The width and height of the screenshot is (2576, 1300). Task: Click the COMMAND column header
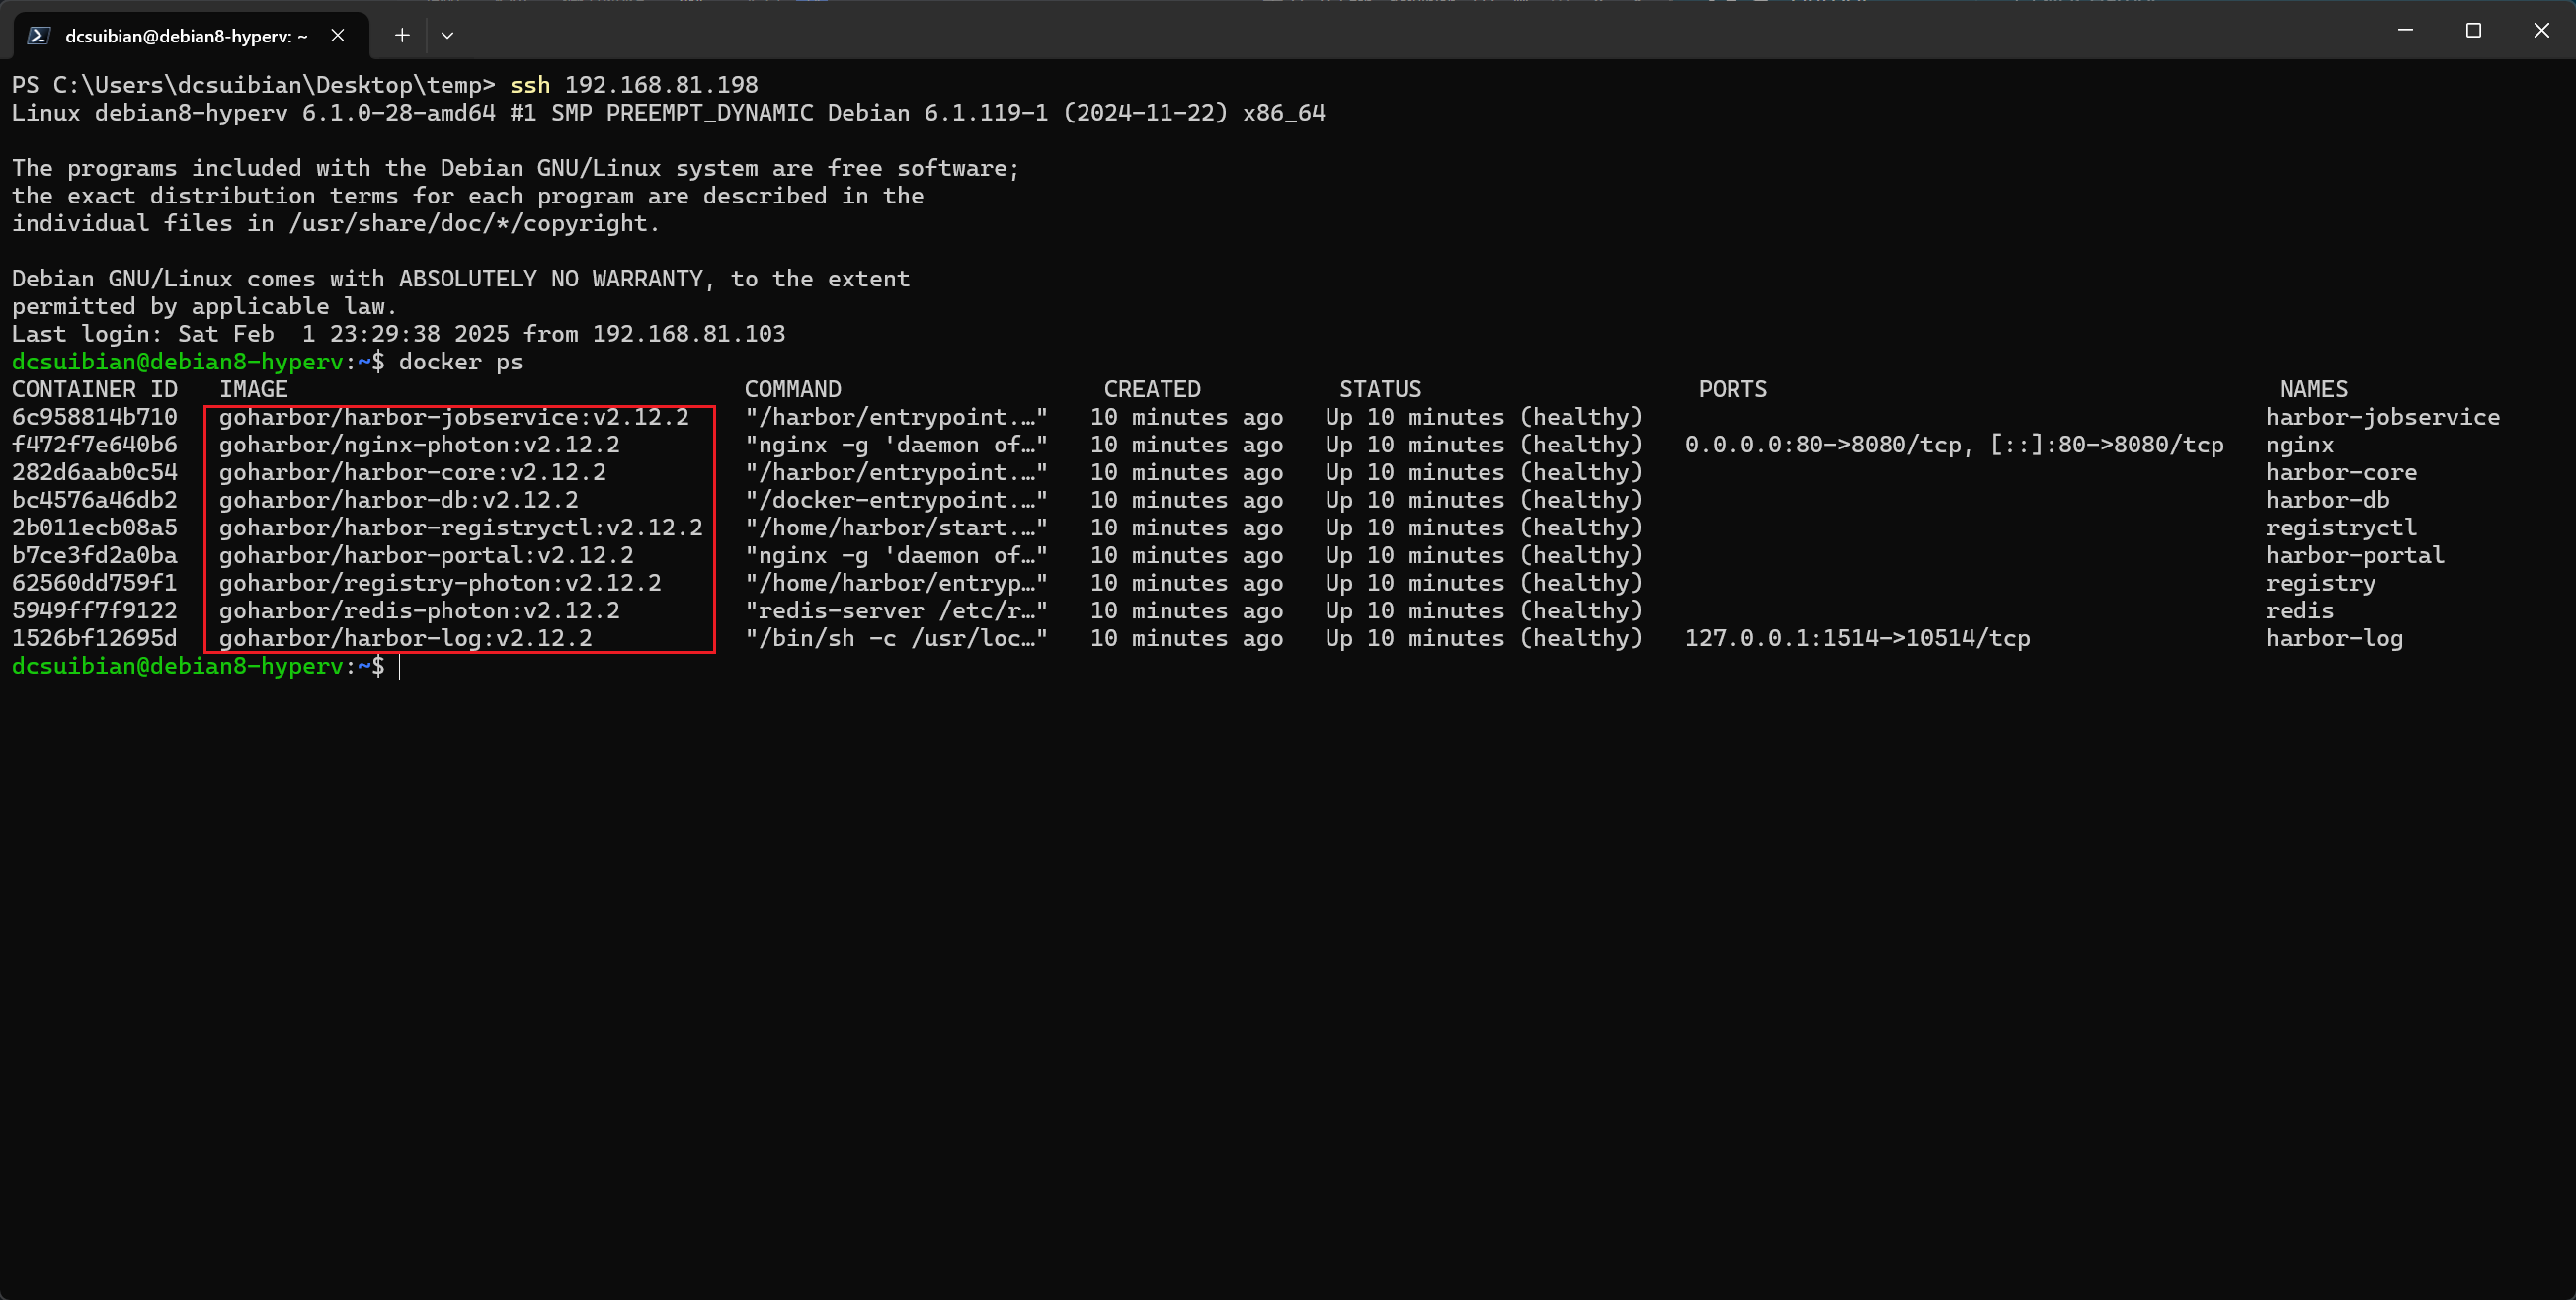pos(793,389)
